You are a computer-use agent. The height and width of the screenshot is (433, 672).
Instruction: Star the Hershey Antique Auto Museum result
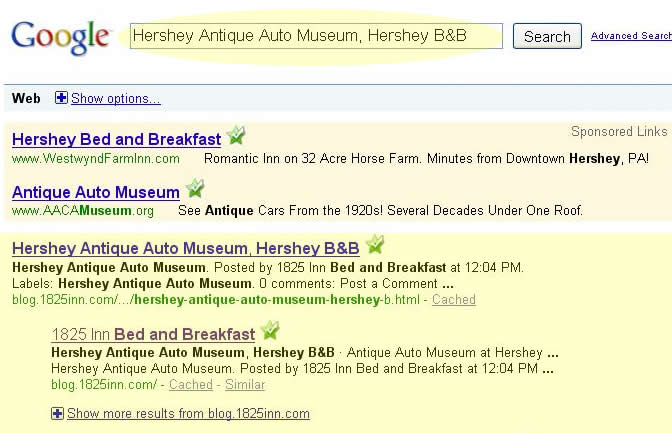click(x=375, y=244)
